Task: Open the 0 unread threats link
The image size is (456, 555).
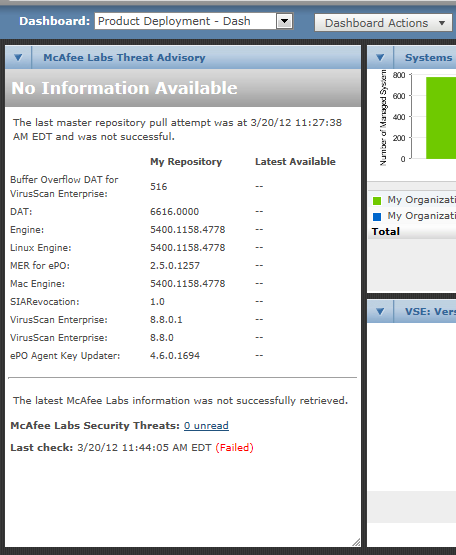Action: (x=206, y=425)
